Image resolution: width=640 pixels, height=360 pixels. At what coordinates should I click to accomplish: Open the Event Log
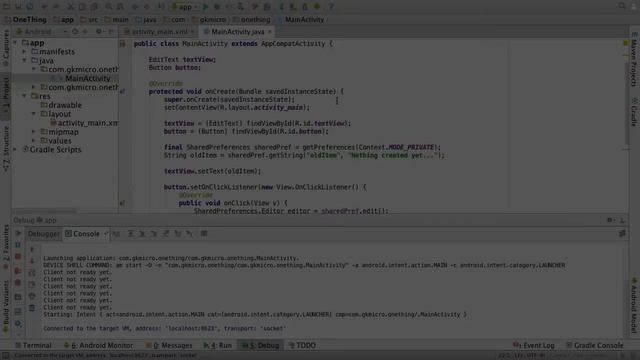pos(534,345)
